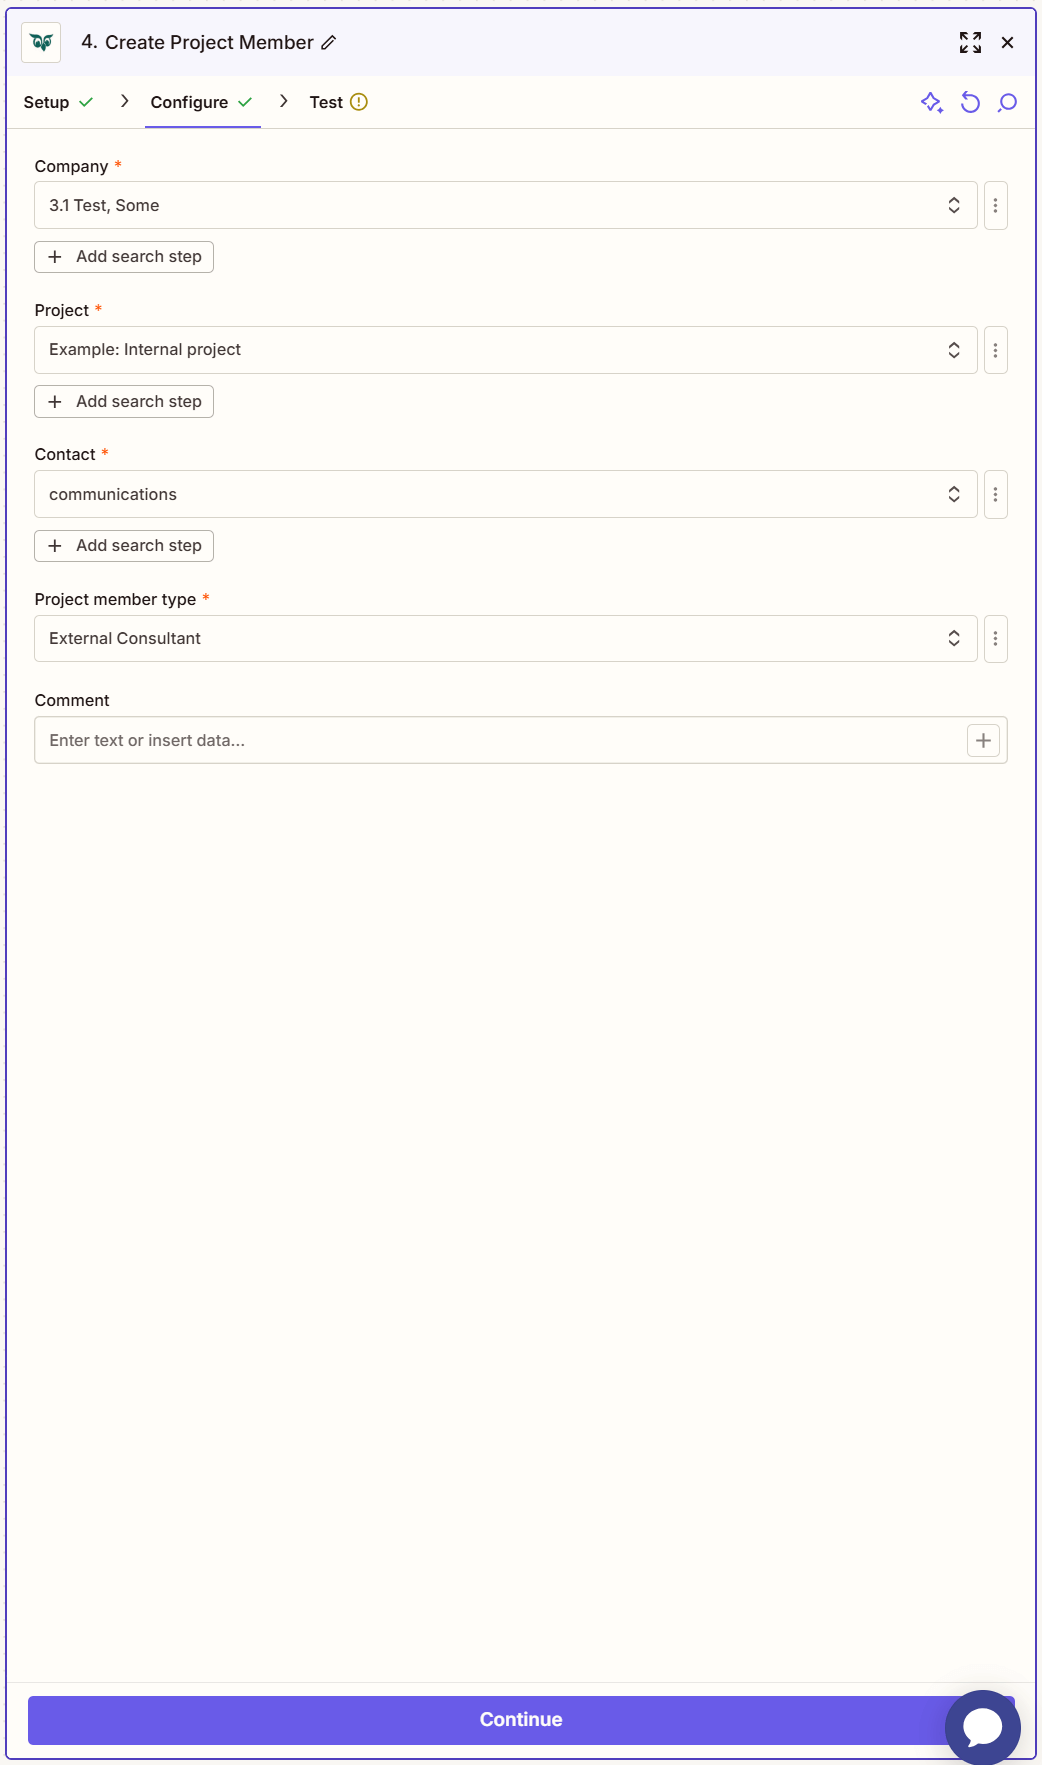This screenshot has width=1042, height=1765.
Task: Open search using the magnifier icon
Action: click(x=1008, y=101)
